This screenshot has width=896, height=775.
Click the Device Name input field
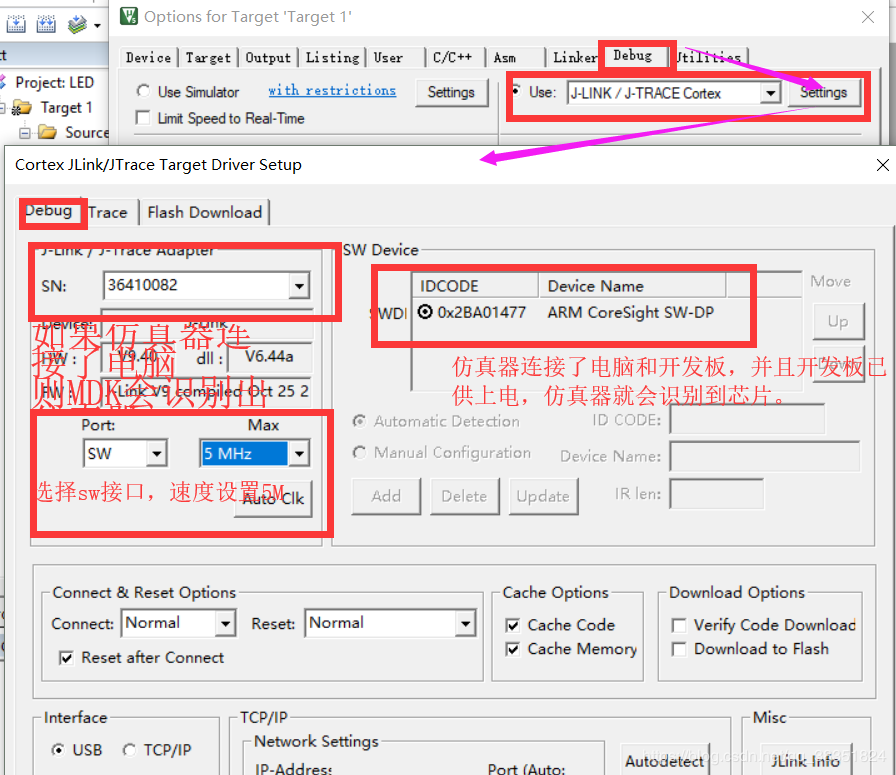click(x=765, y=456)
